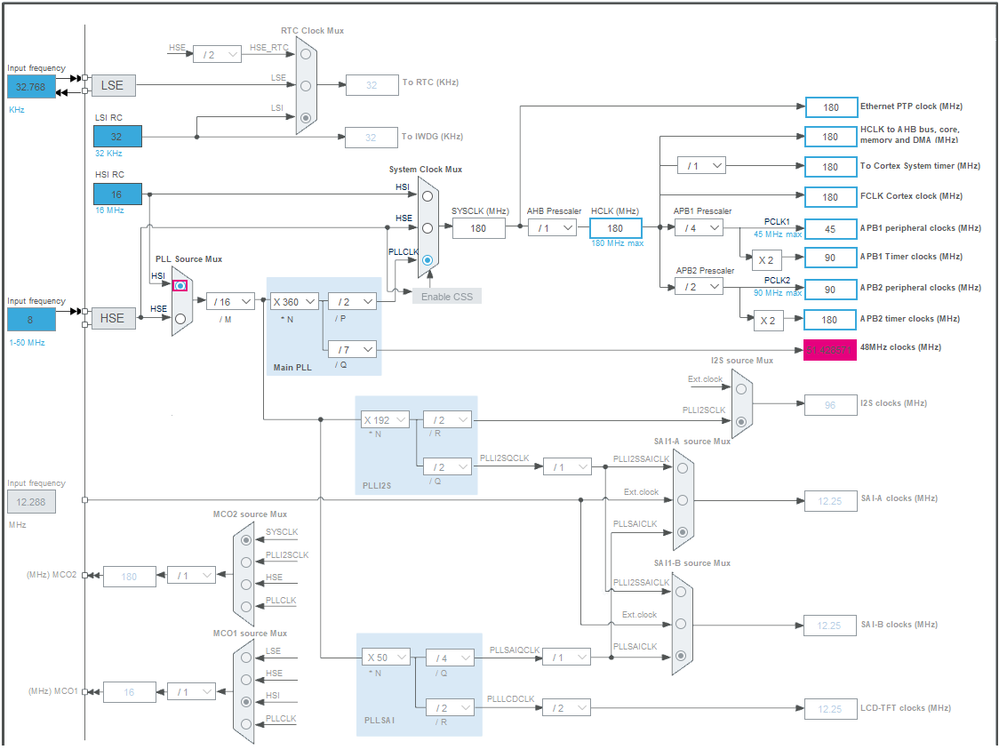Open Main PLL X 360 multiplier dropdown
Viewport: 999px width, 748px height.
(x=294, y=301)
